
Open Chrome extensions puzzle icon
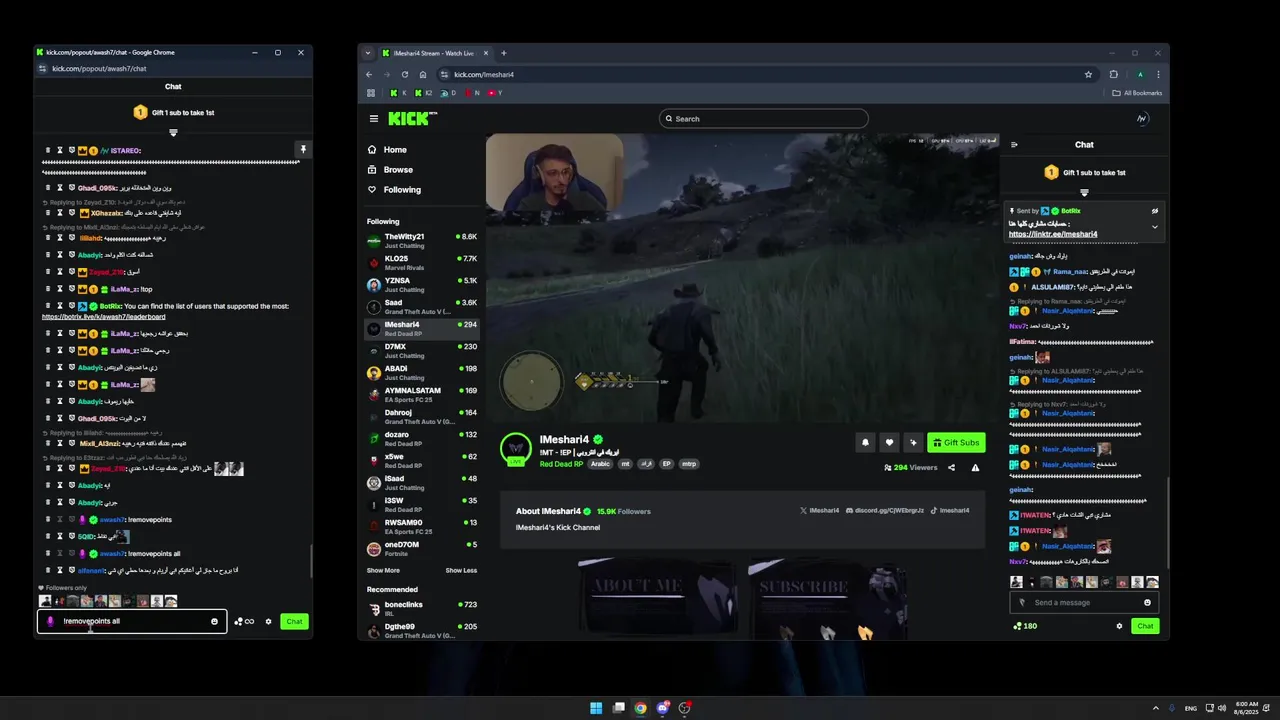click(1113, 74)
